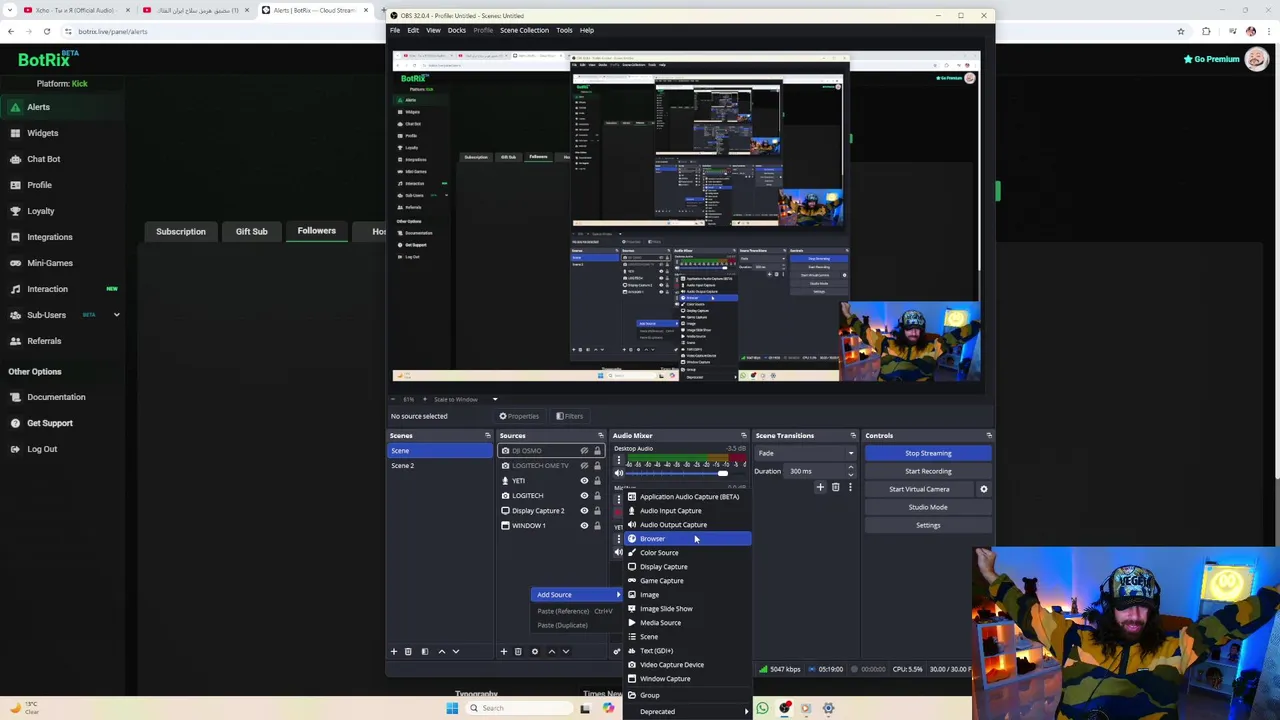
Task: Open Chat Bot icon in BotRix sidebar
Action: point(15,159)
